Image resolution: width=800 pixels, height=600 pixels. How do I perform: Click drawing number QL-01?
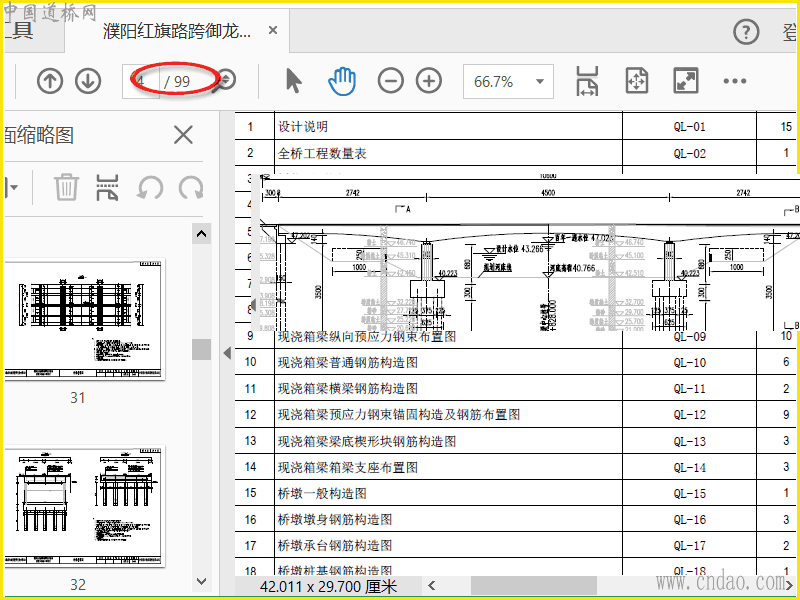coord(689,127)
